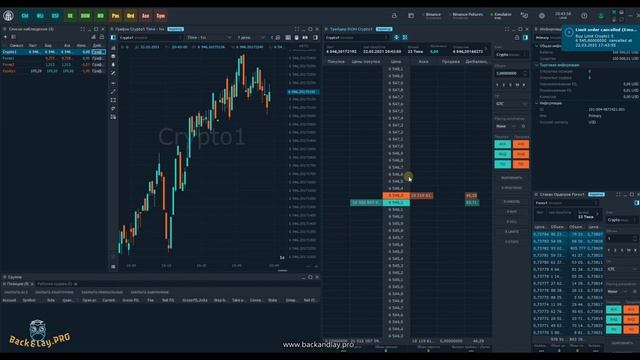Select the 0,73784 row in Forex order book
This screenshot has width=640, height=360.
(568, 234)
